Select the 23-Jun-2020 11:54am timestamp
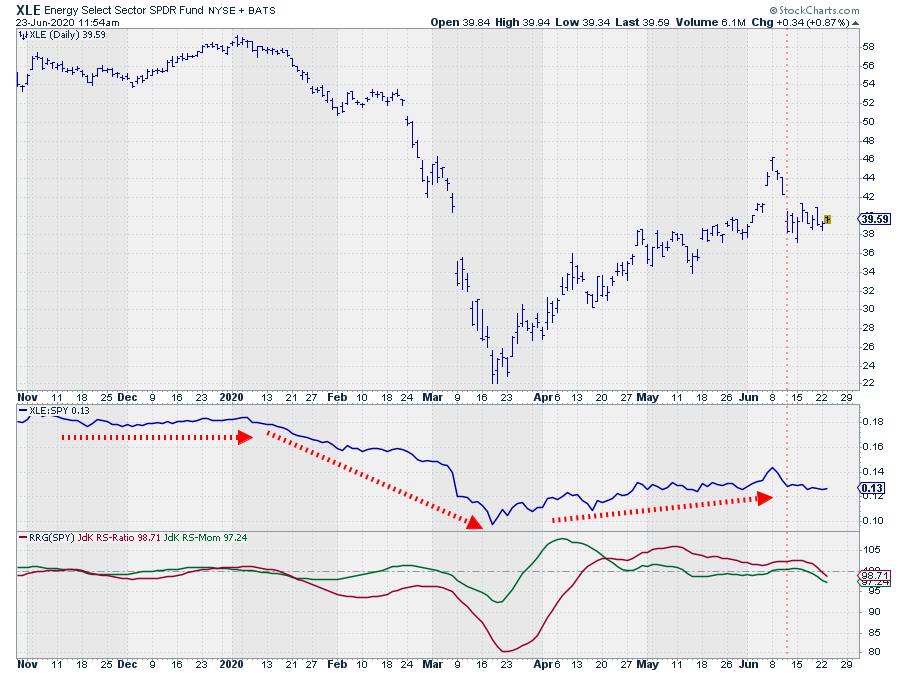Viewport: 900px width, 673px height. (68, 22)
